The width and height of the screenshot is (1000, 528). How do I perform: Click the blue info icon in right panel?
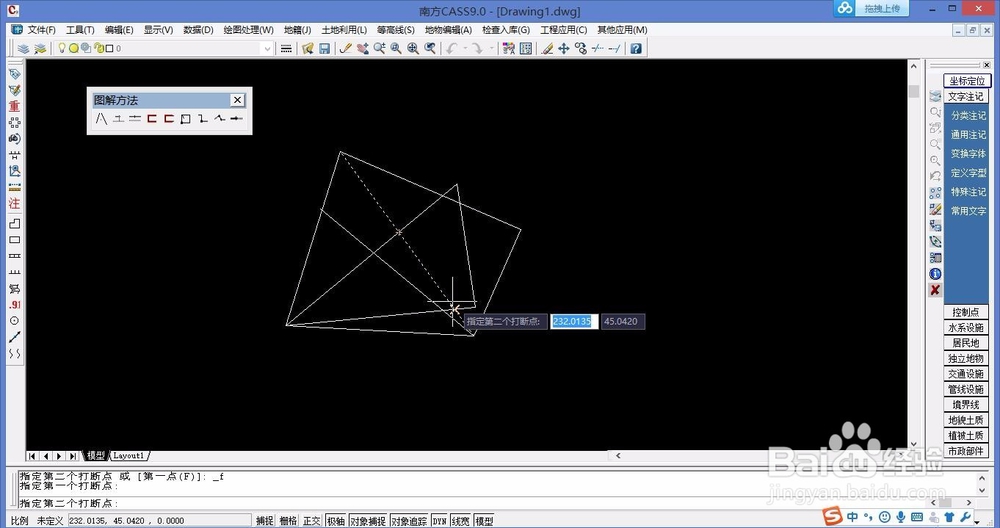point(935,274)
